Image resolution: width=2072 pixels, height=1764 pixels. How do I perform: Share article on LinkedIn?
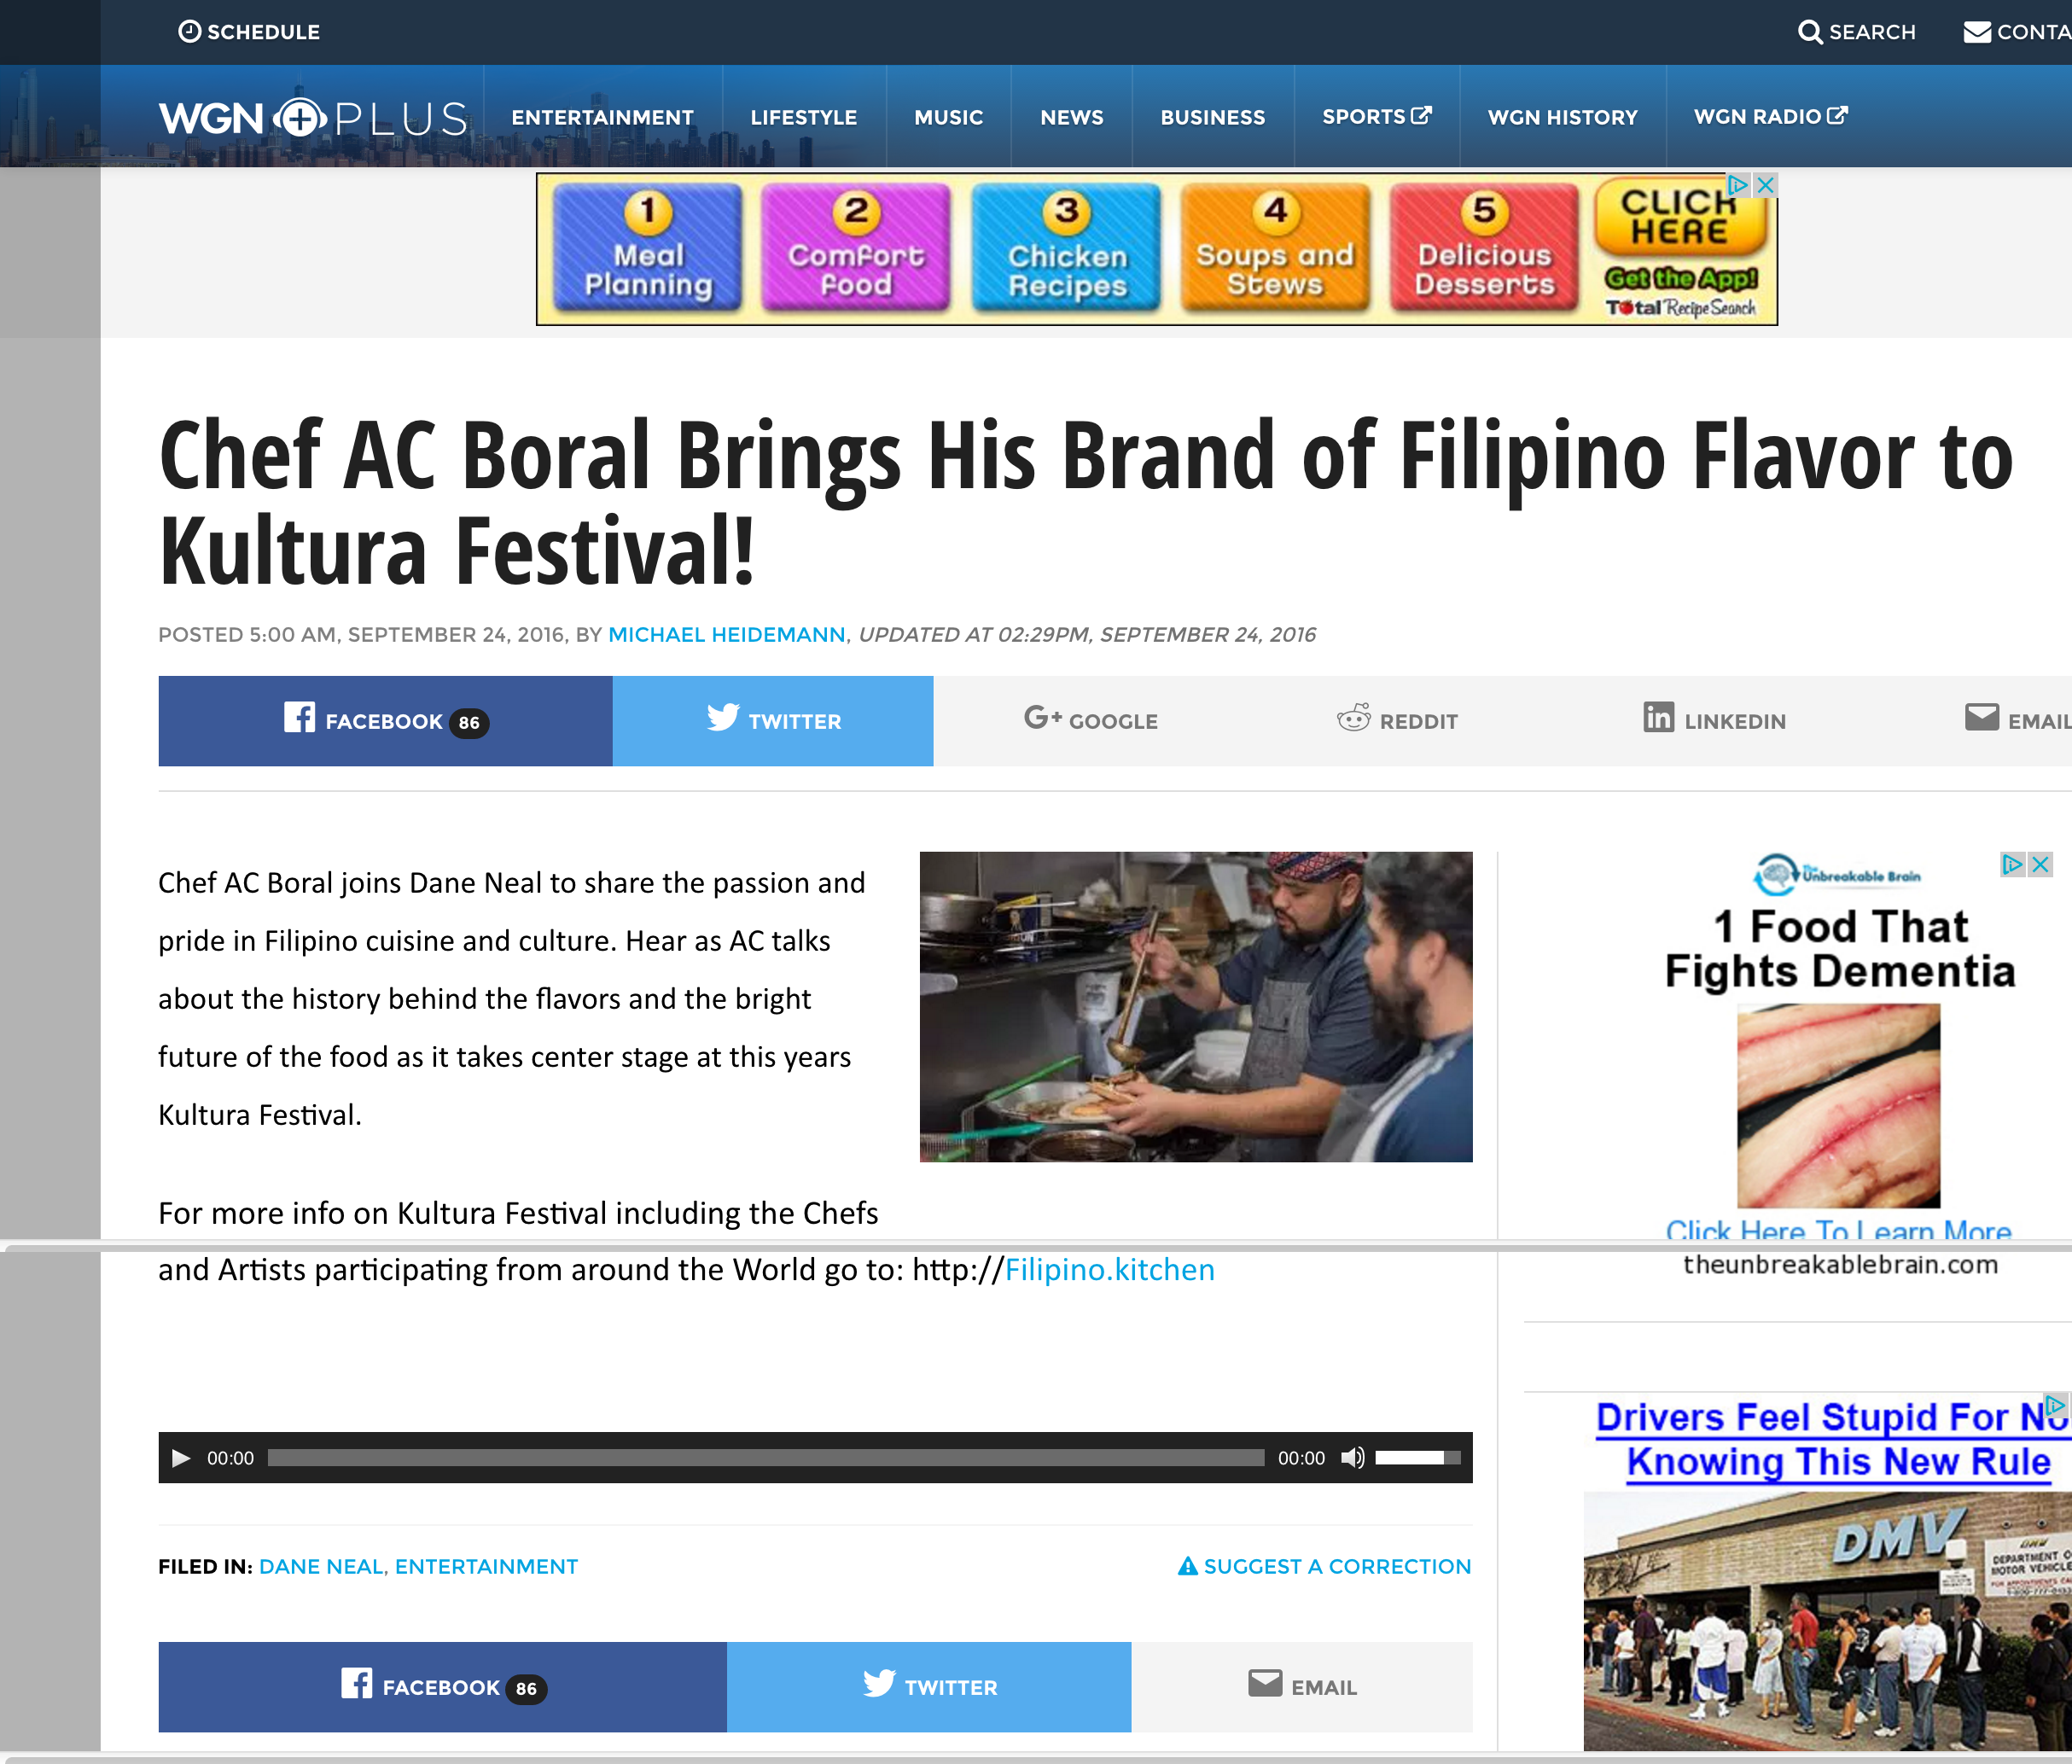[x=1714, y=720]
